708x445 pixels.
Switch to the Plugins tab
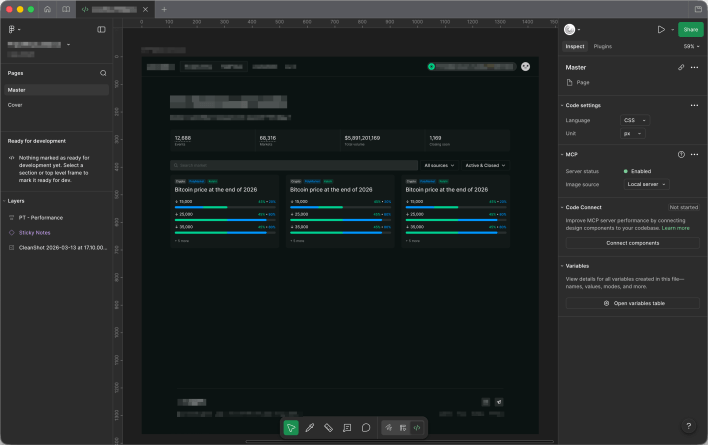point(603,46)
